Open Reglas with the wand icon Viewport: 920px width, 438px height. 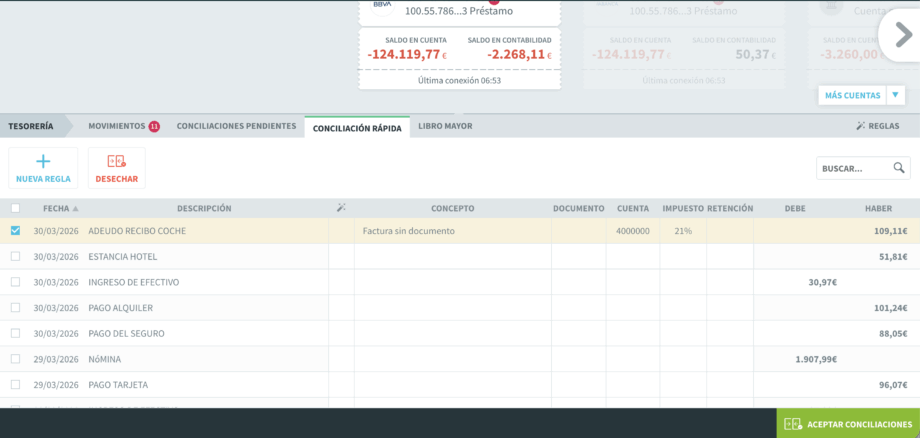click(x=861, y=126)
